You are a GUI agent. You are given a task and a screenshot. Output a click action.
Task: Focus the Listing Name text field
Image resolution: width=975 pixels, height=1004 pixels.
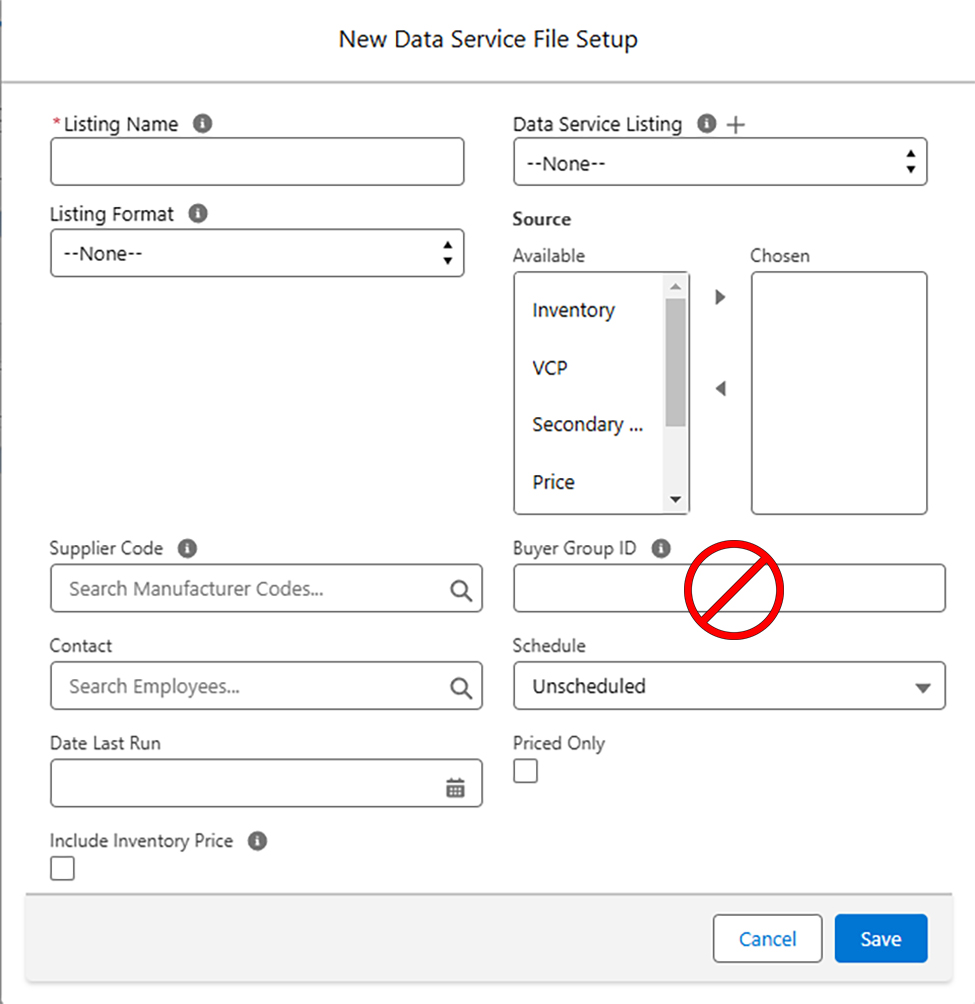tap(257, 161)
